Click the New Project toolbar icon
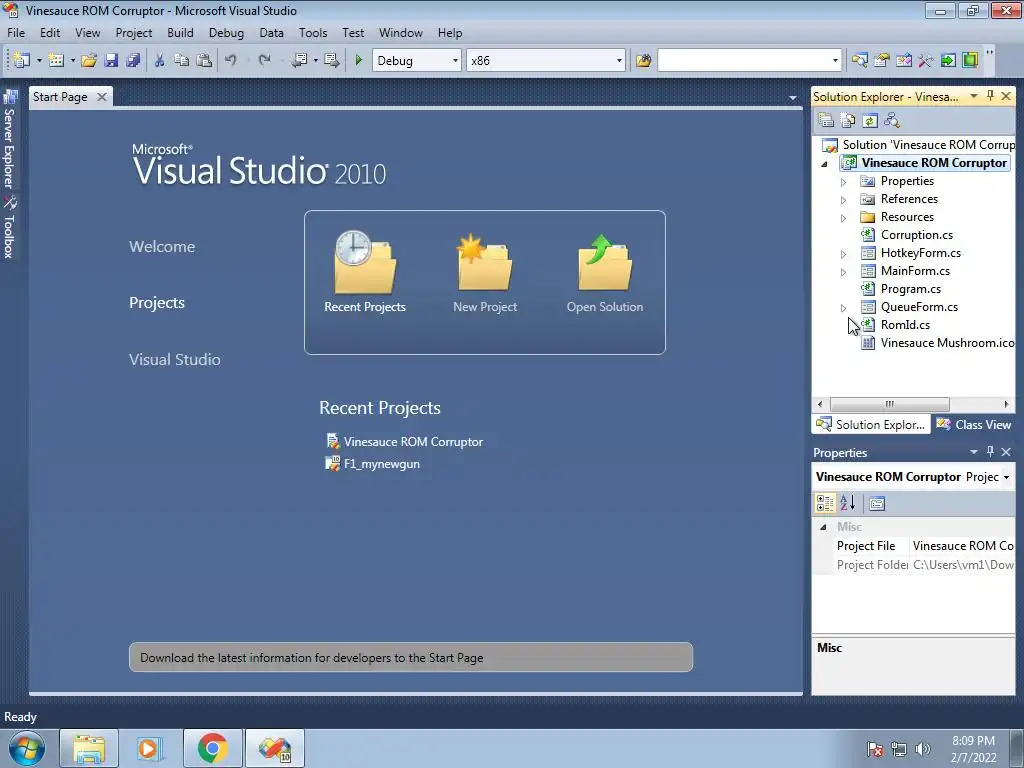 [x=22, y=60]
